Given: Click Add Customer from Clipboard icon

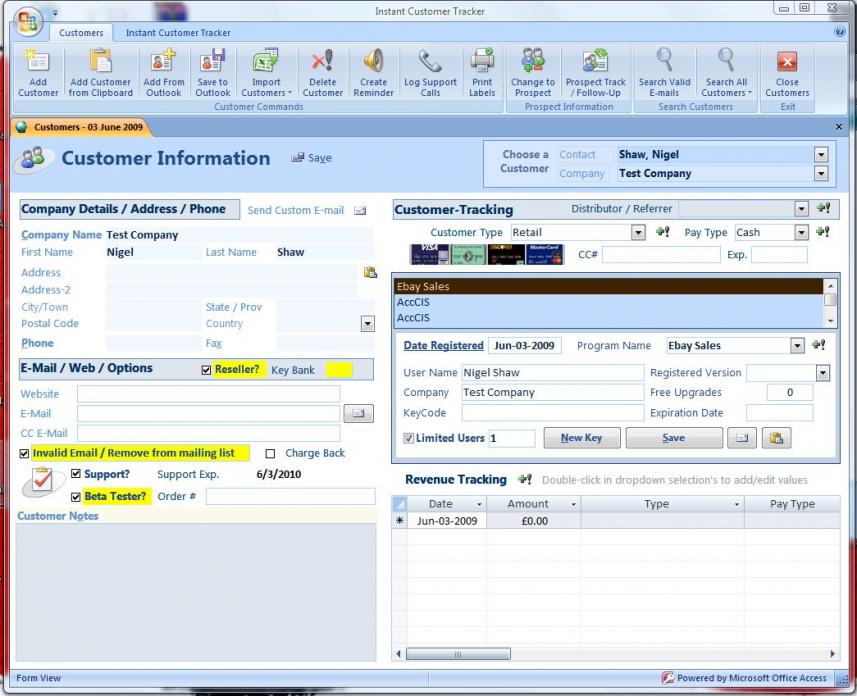Looking at the screenshot, I should click(101, 61).
